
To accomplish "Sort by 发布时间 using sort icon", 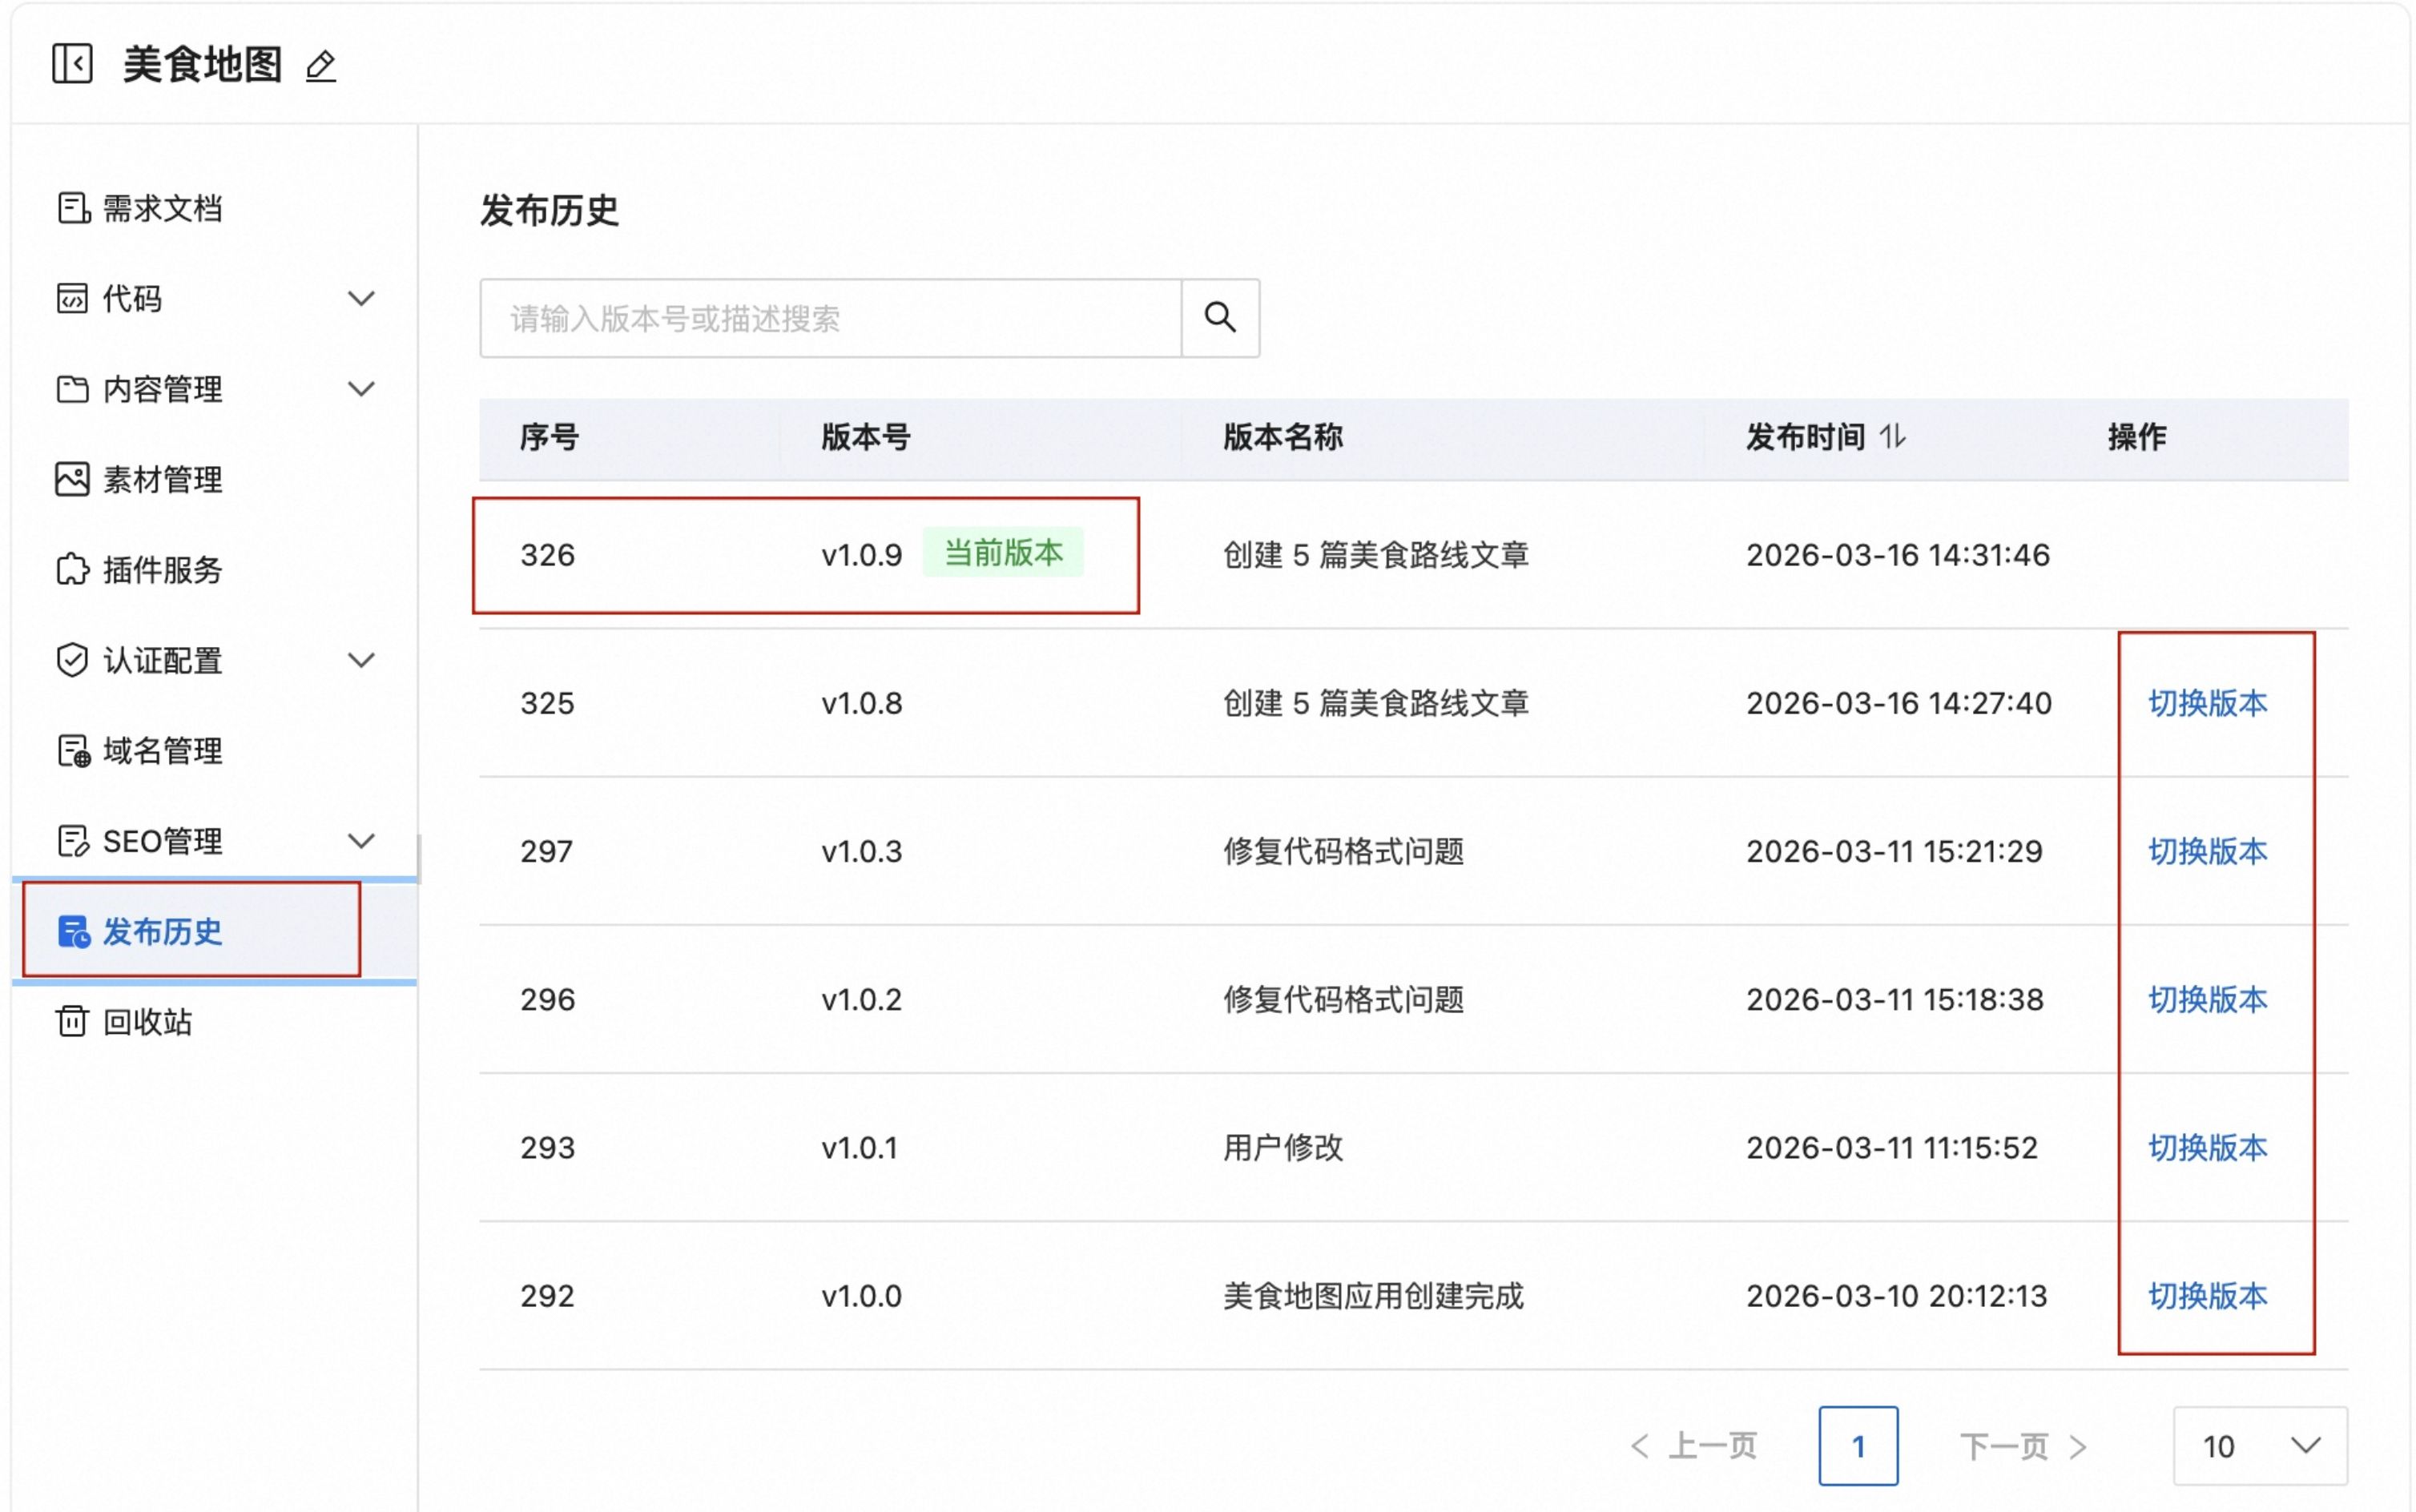I will (1892, 436).
